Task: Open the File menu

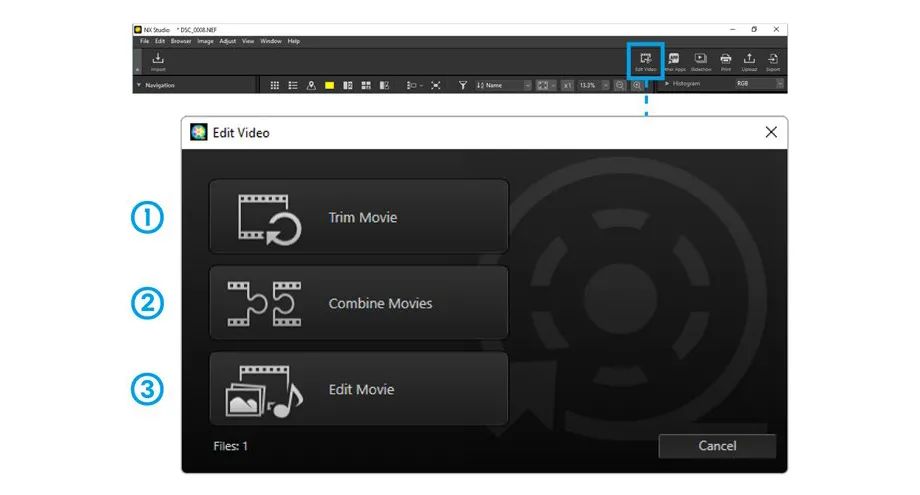Action: (x=144, y=42)
